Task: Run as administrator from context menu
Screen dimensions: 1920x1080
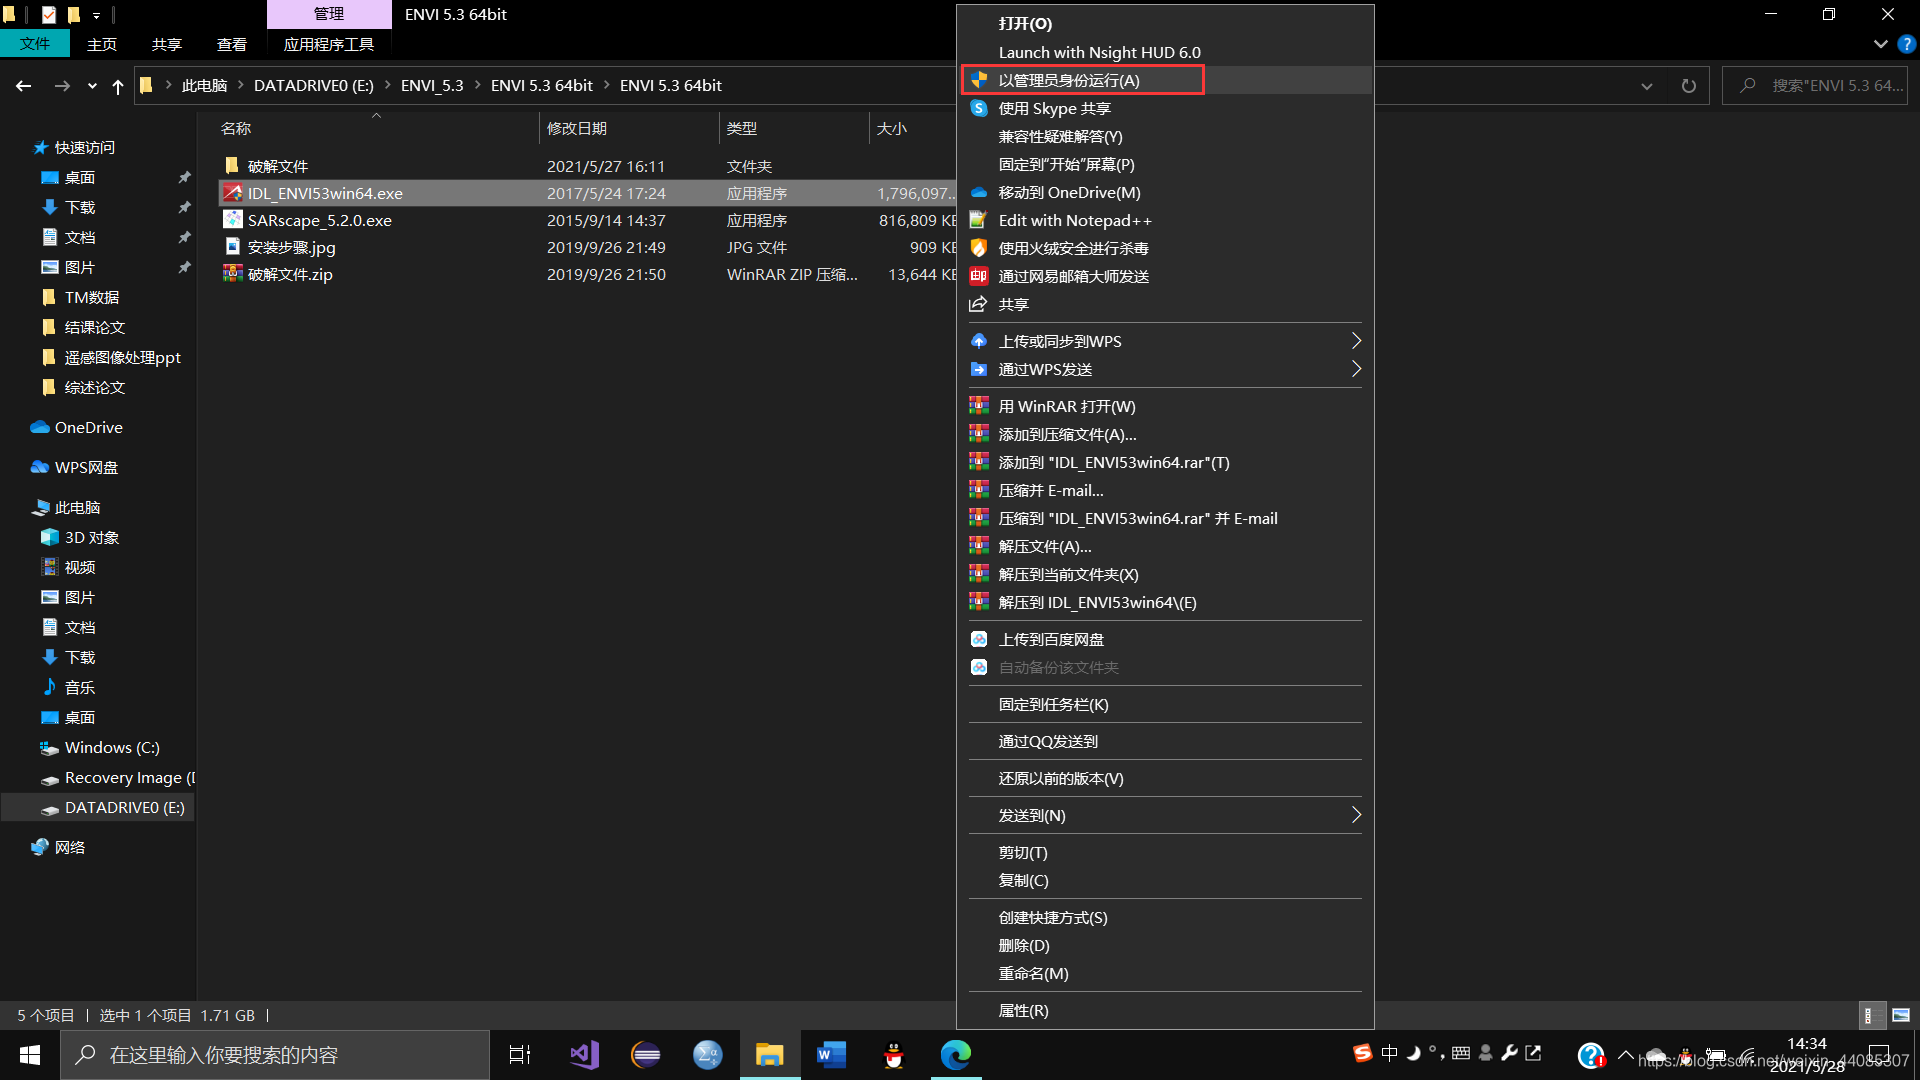Action: coord(1069,80)
